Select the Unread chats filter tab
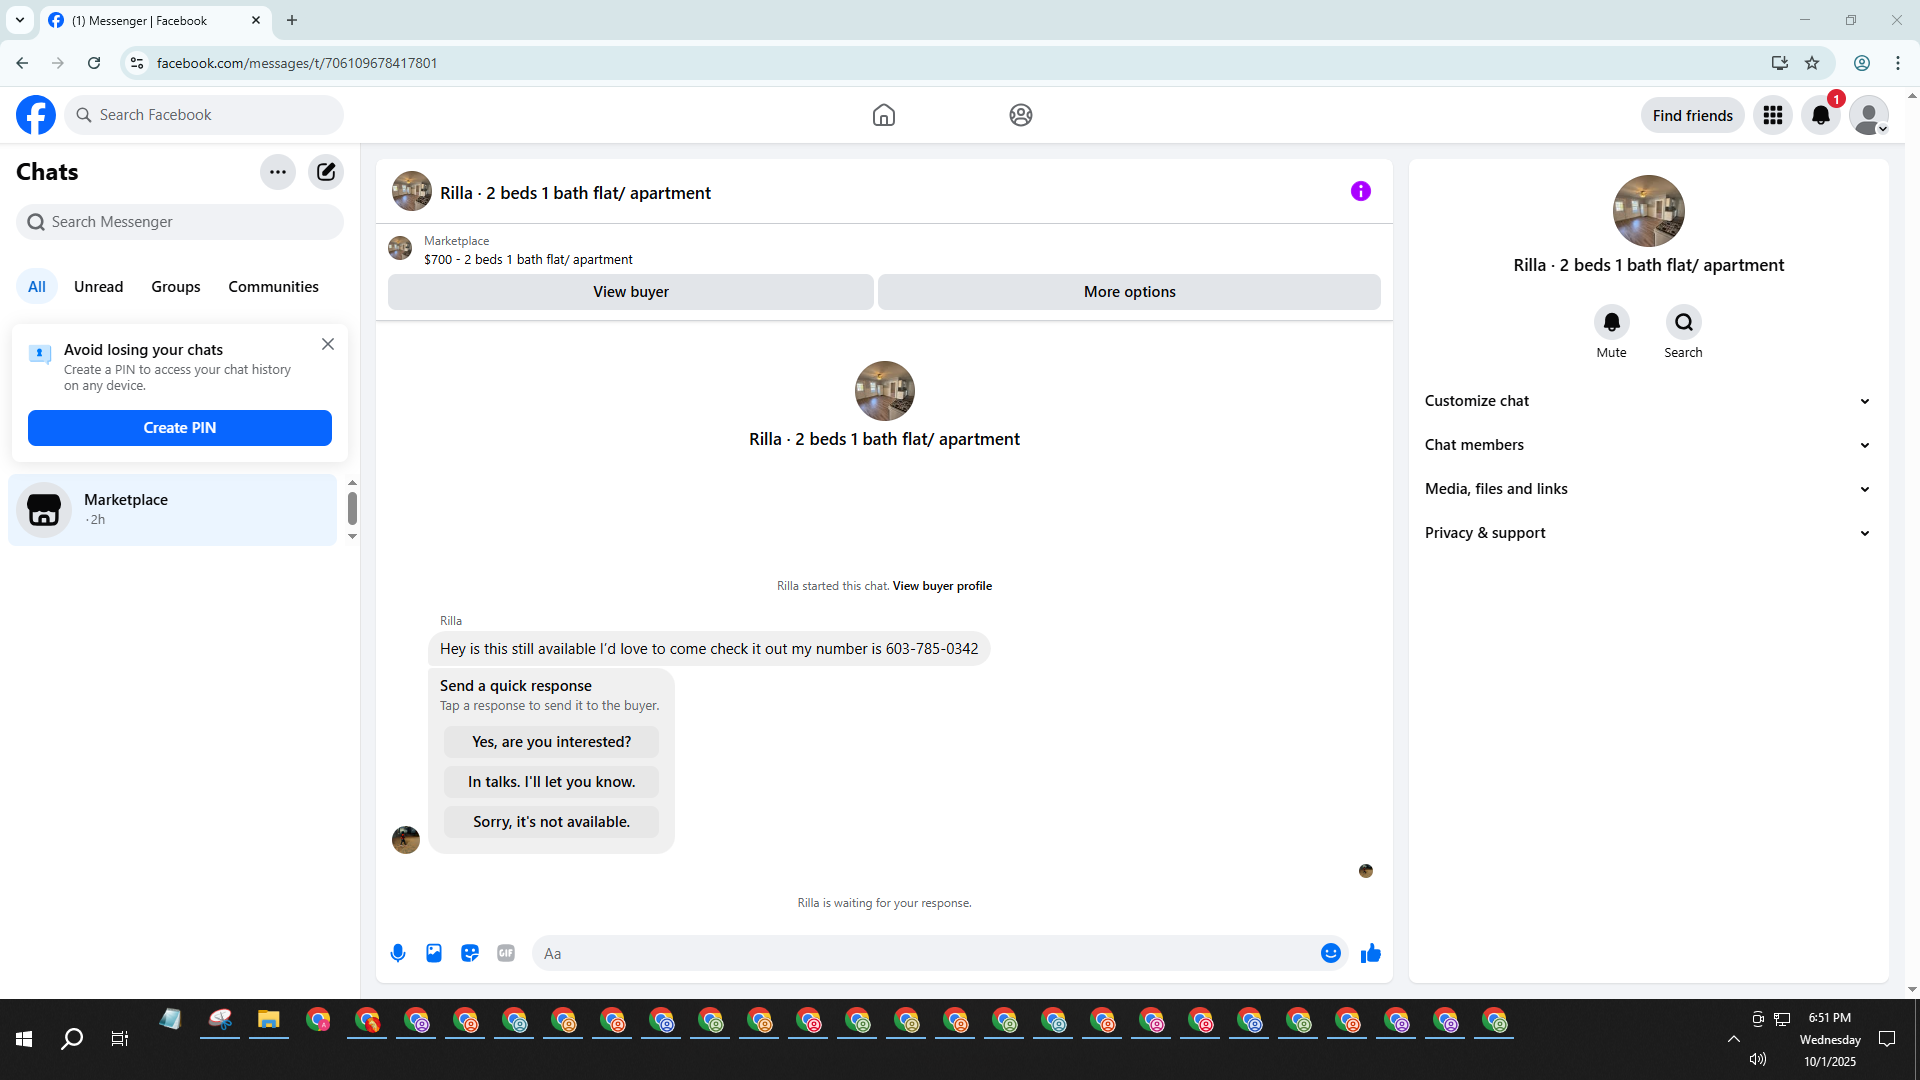 pos(99,287)
